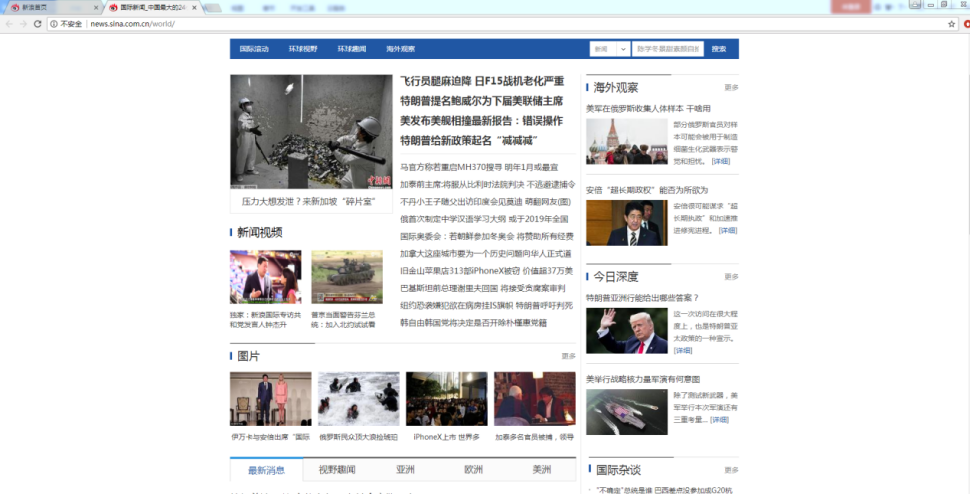
Task: Open video caption 普京当面警告芬兰总统
Action: point(343,320)
